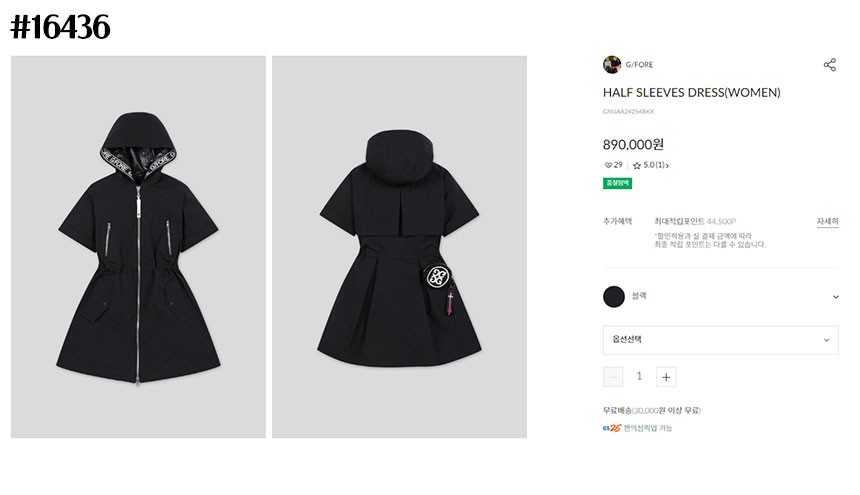Click the green 품절임박 badge
Viewport: 860px width, 495px height.
click(x=617, y=183)
